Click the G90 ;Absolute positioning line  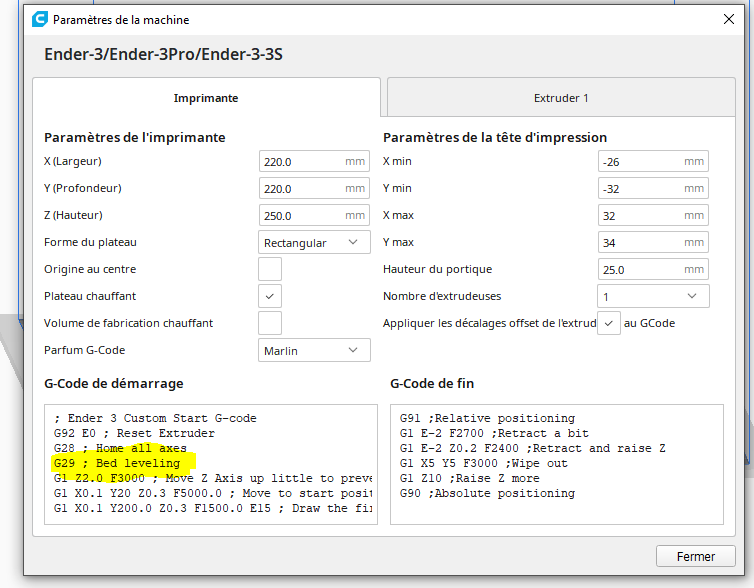tap(487, 493)
